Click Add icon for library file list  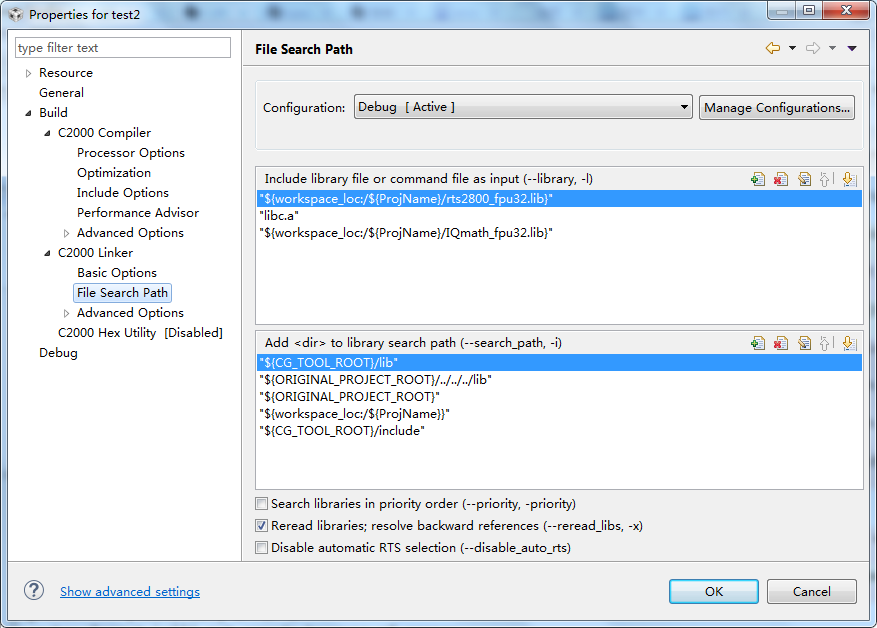(x=758, y=179)
